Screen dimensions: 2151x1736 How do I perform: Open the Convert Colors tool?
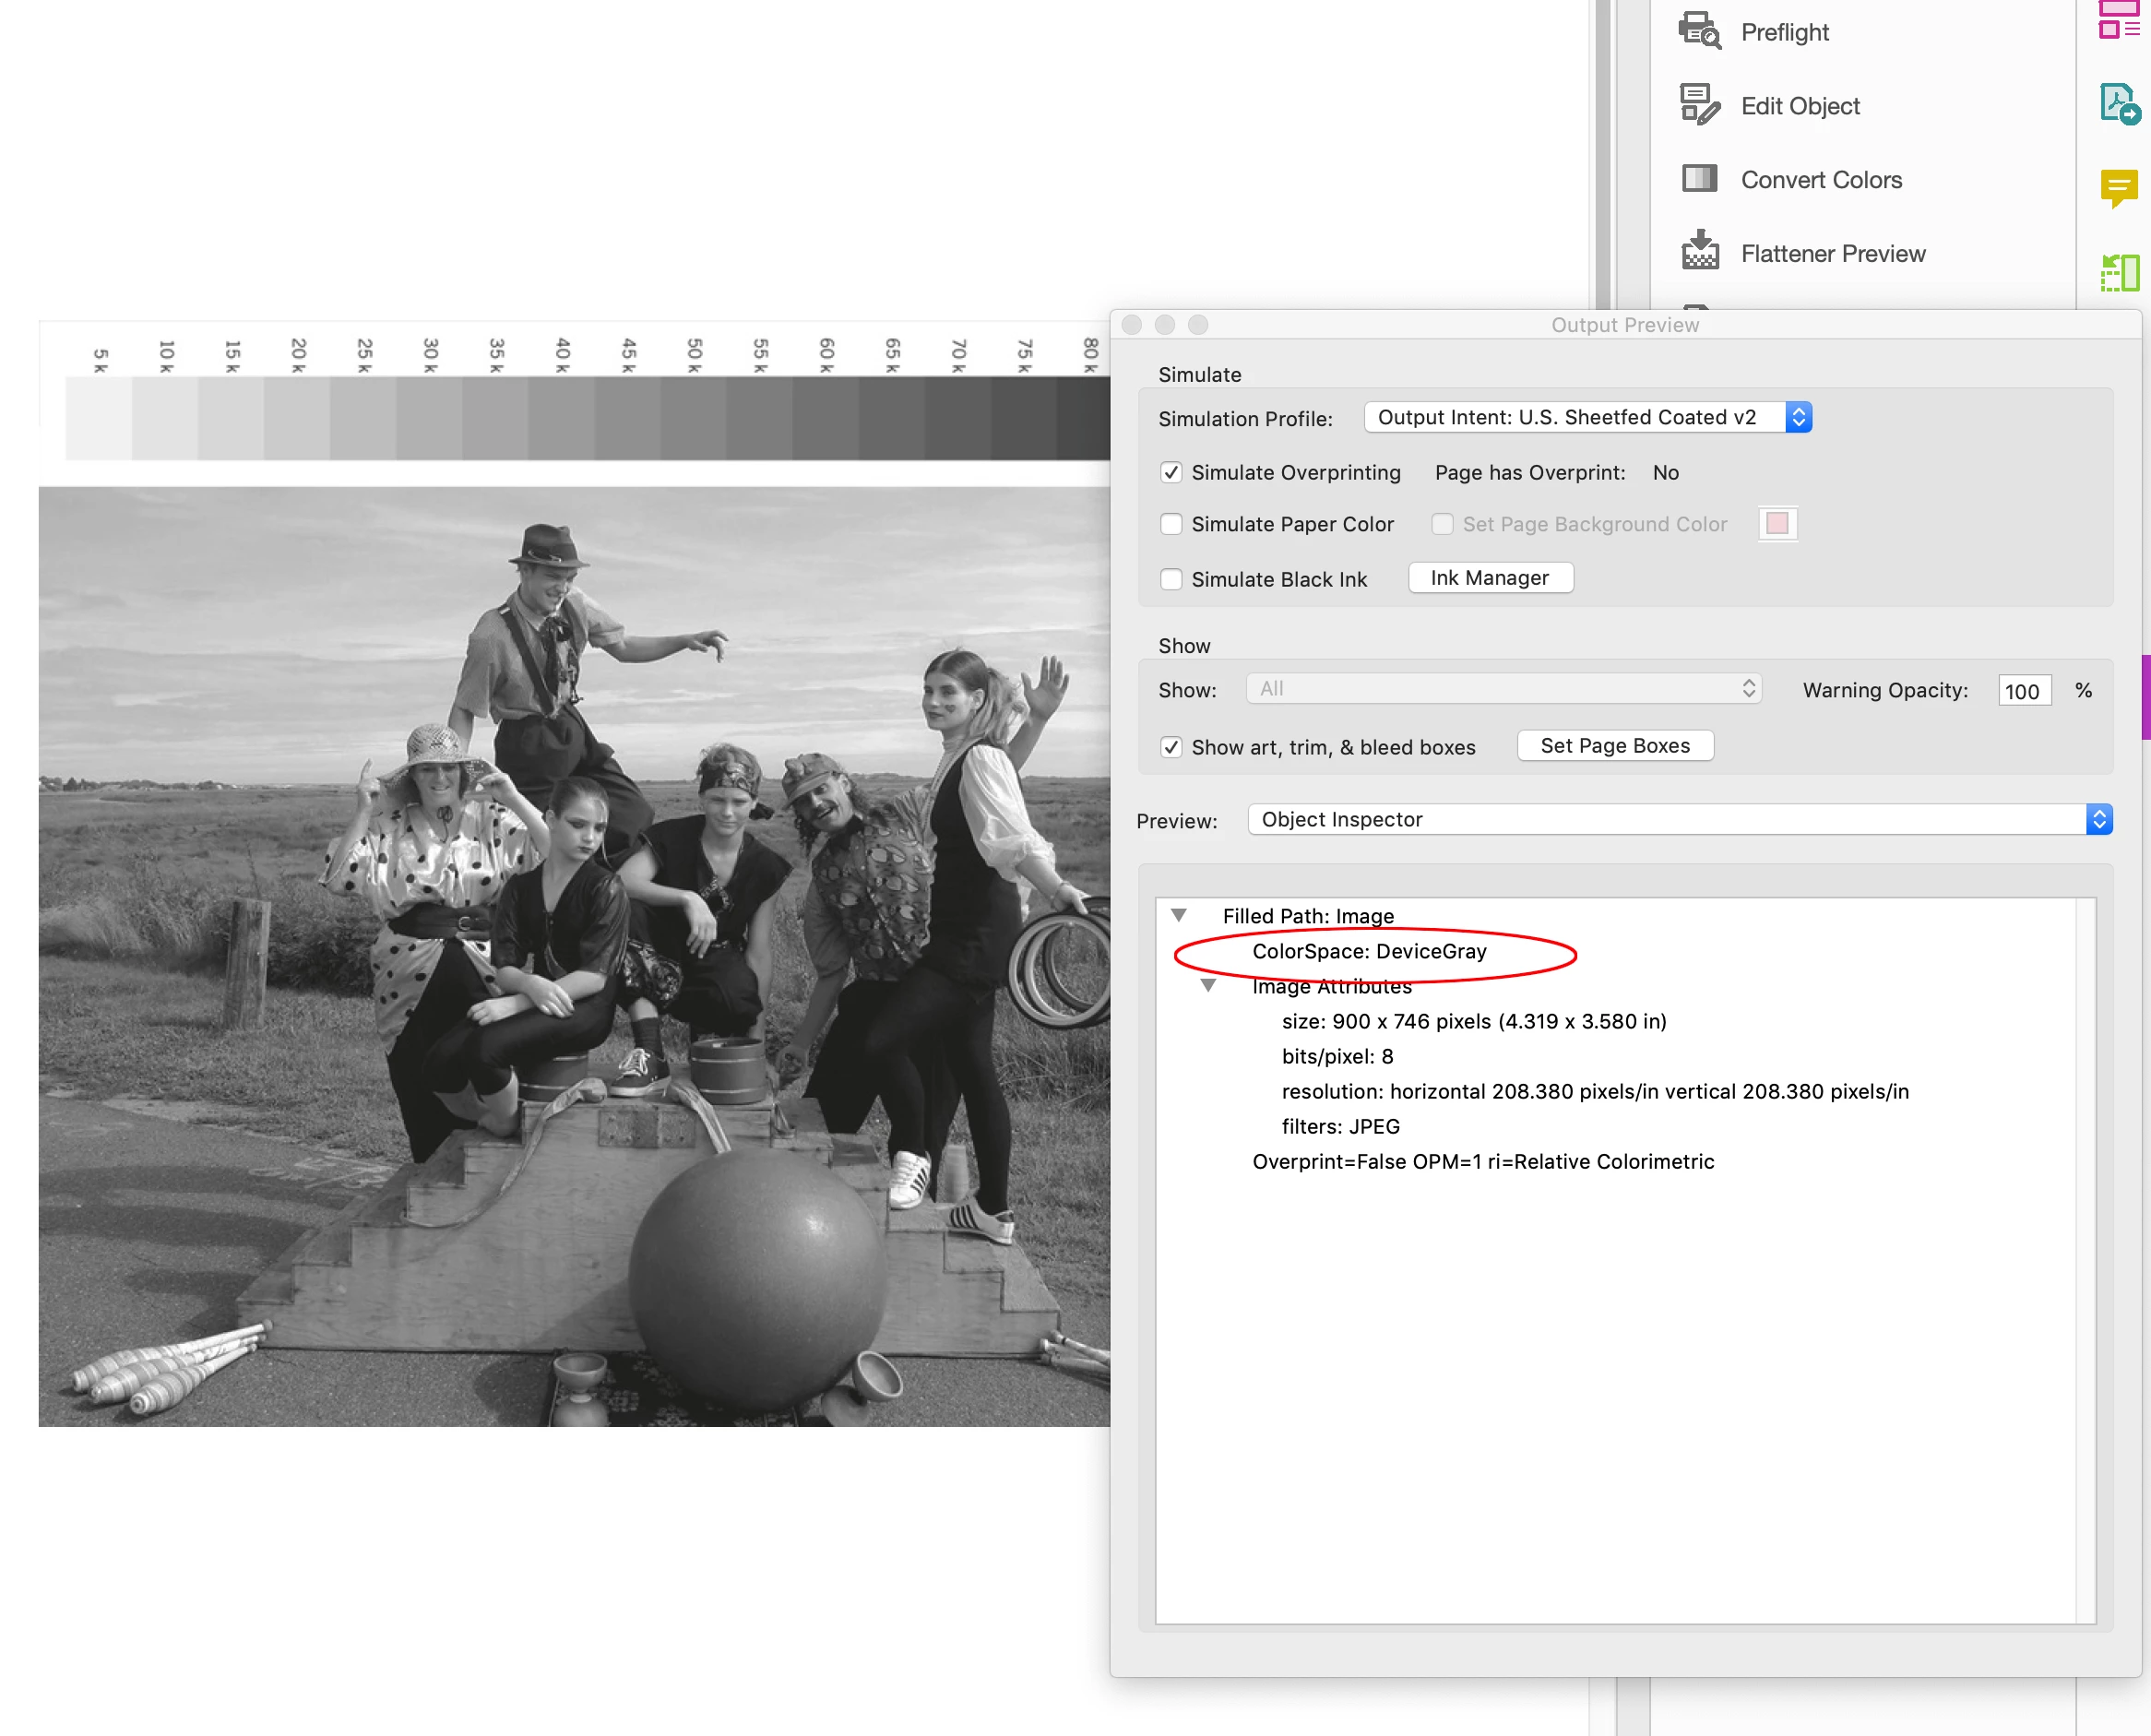[x=1820, y=180]
